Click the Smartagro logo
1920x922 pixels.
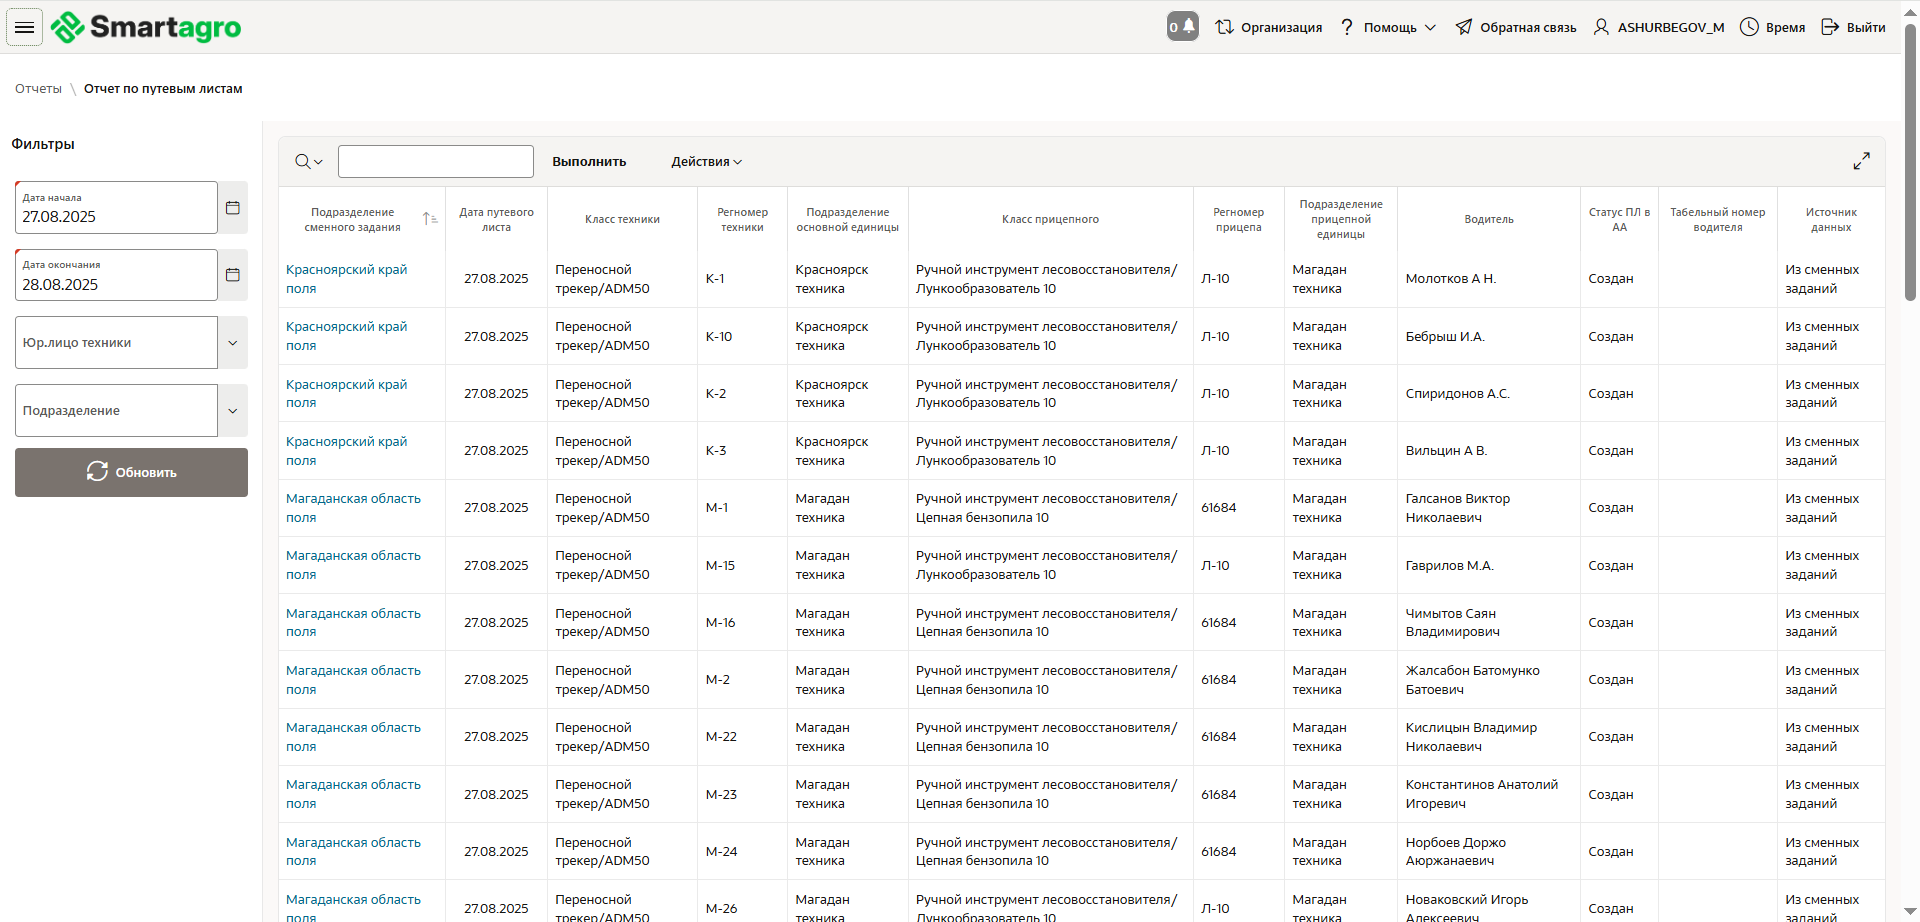click(147, 28)
